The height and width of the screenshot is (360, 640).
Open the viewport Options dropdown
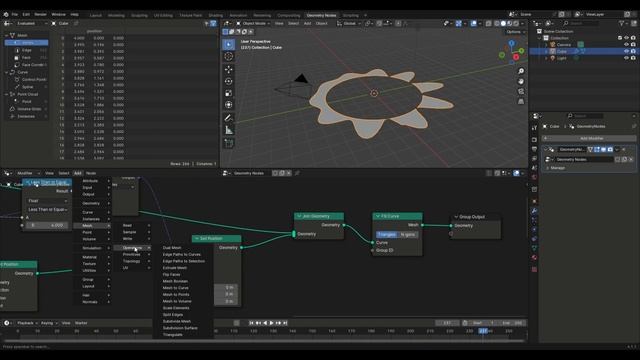(x=515, y=32)
